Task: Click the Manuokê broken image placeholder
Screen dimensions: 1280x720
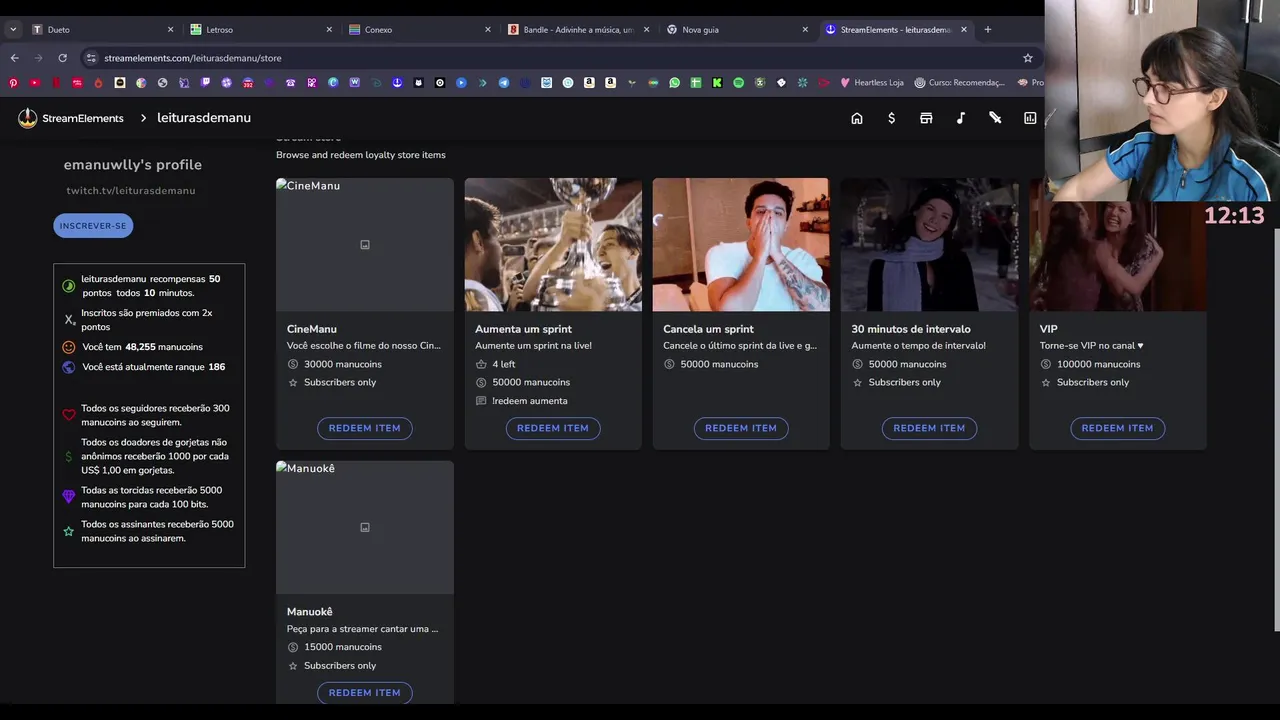Action: [x=365, y=527]
